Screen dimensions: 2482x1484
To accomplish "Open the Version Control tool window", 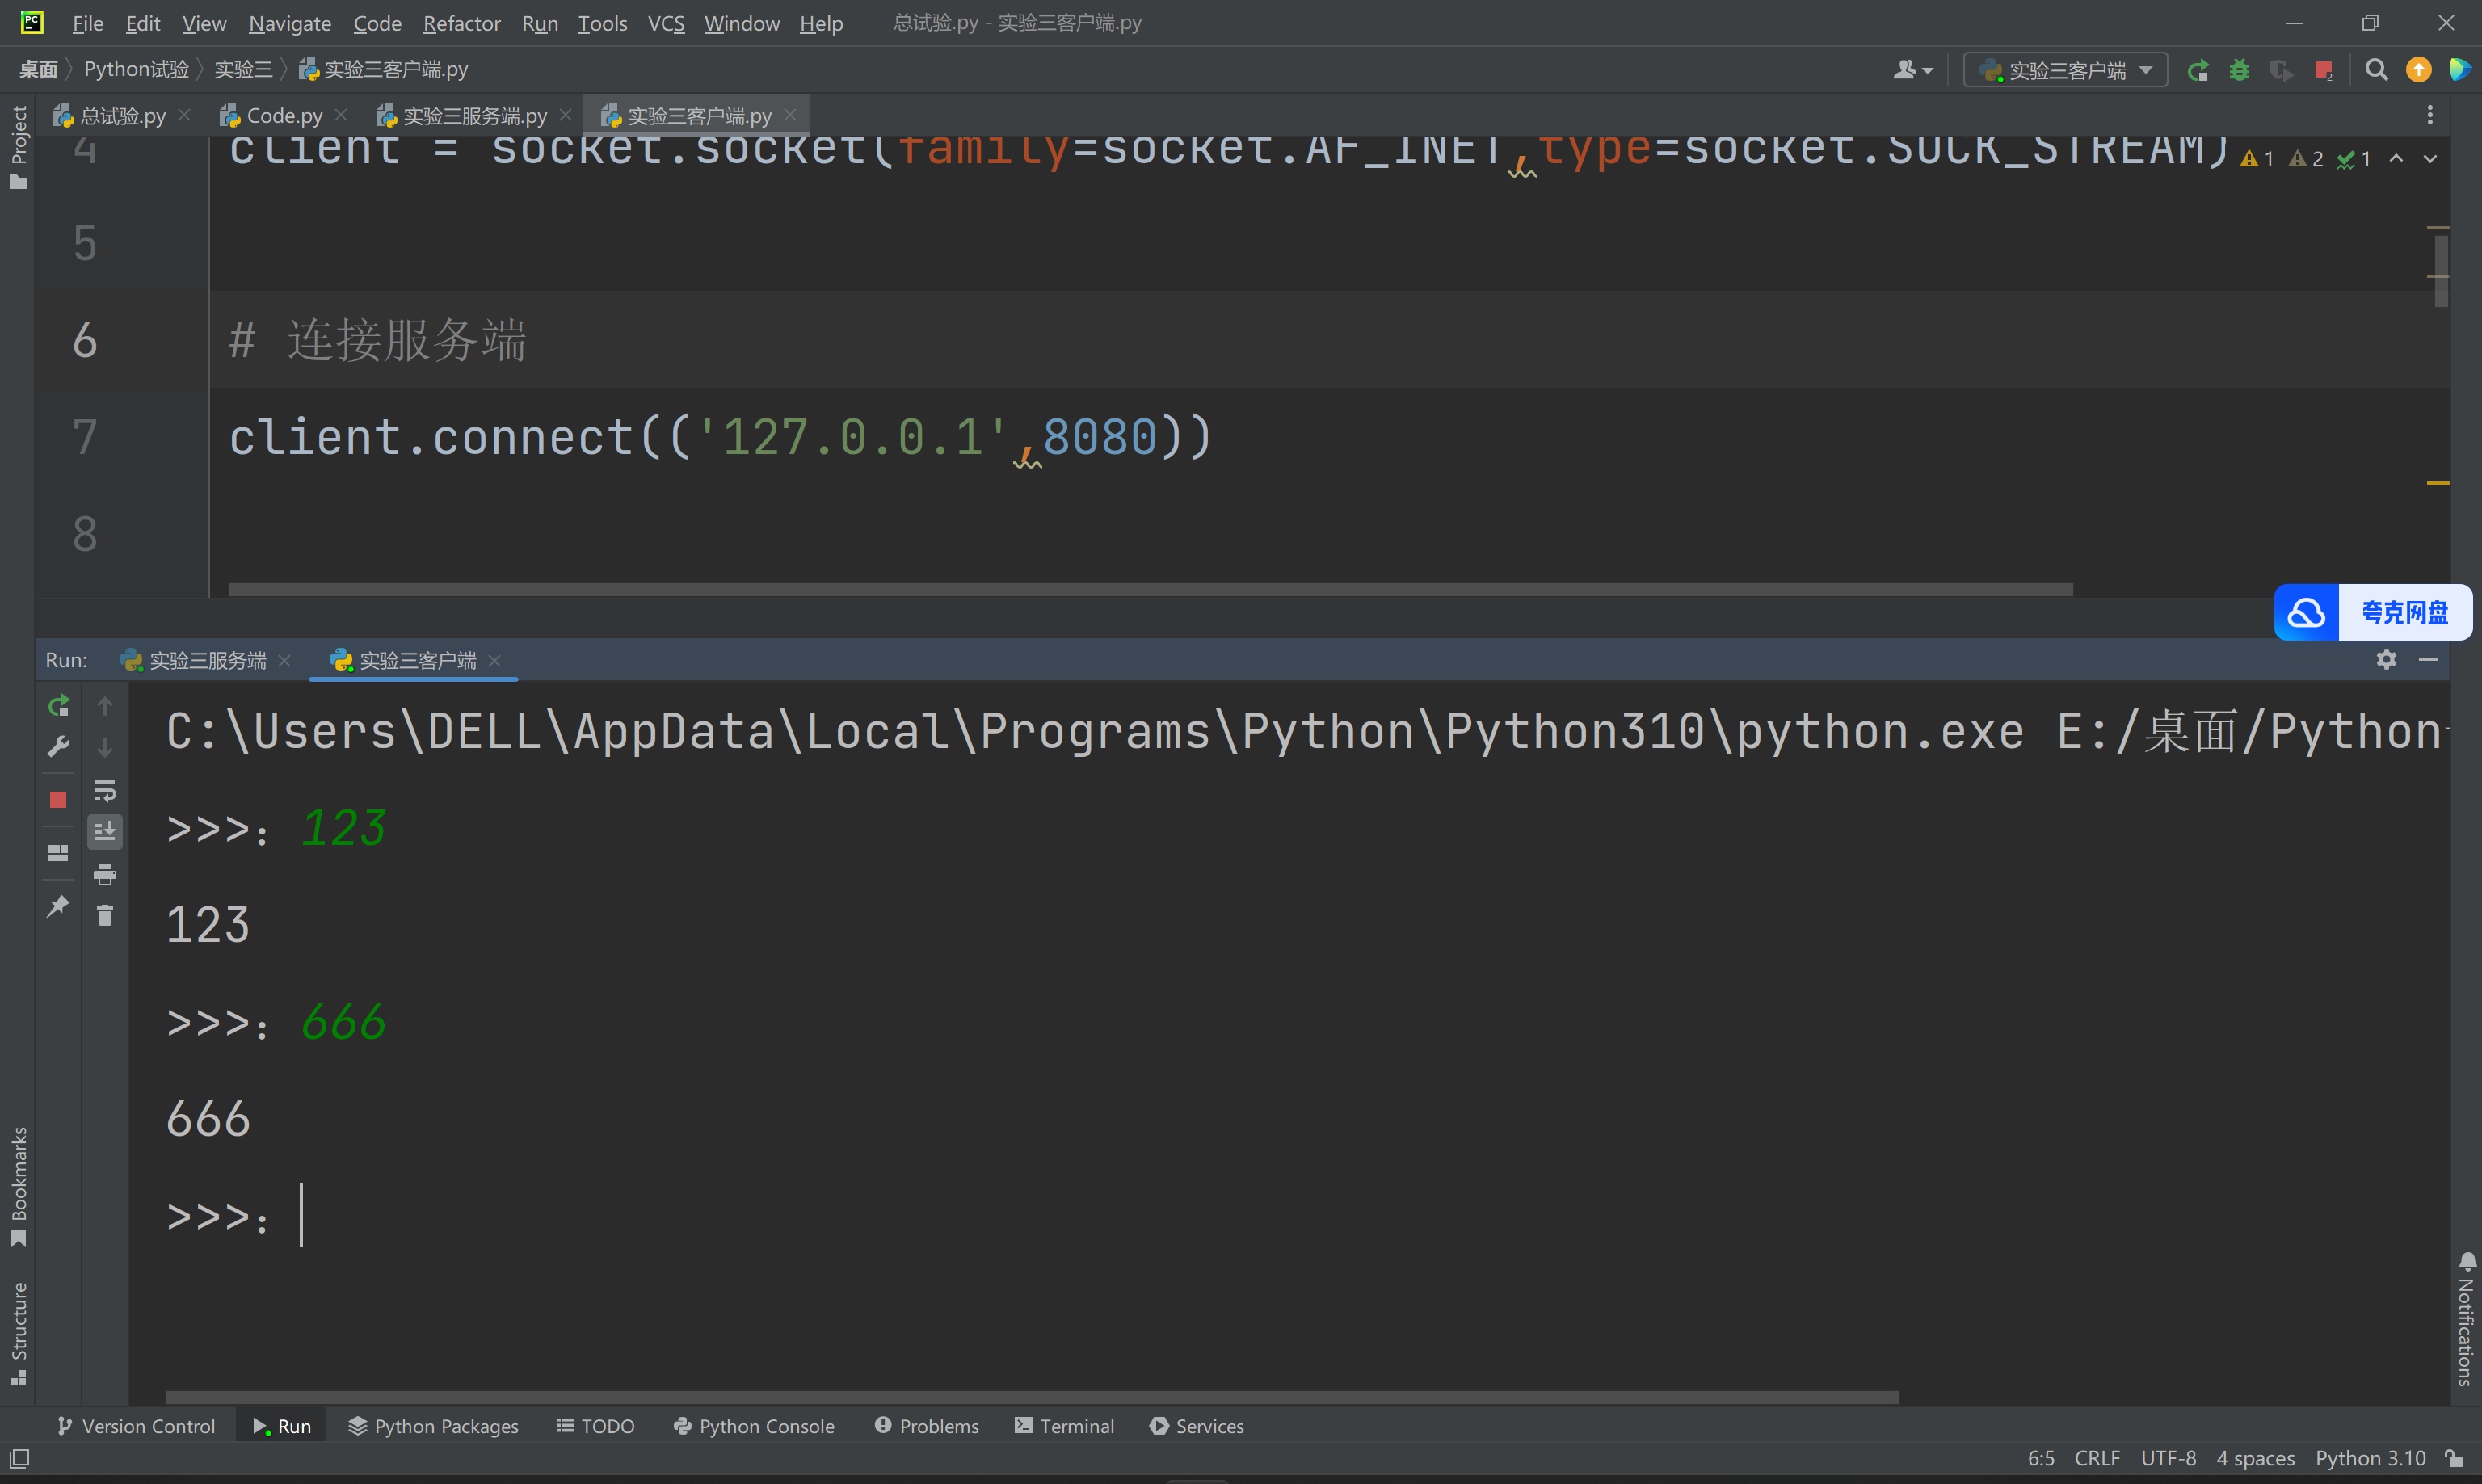I will pos(136,1426).
